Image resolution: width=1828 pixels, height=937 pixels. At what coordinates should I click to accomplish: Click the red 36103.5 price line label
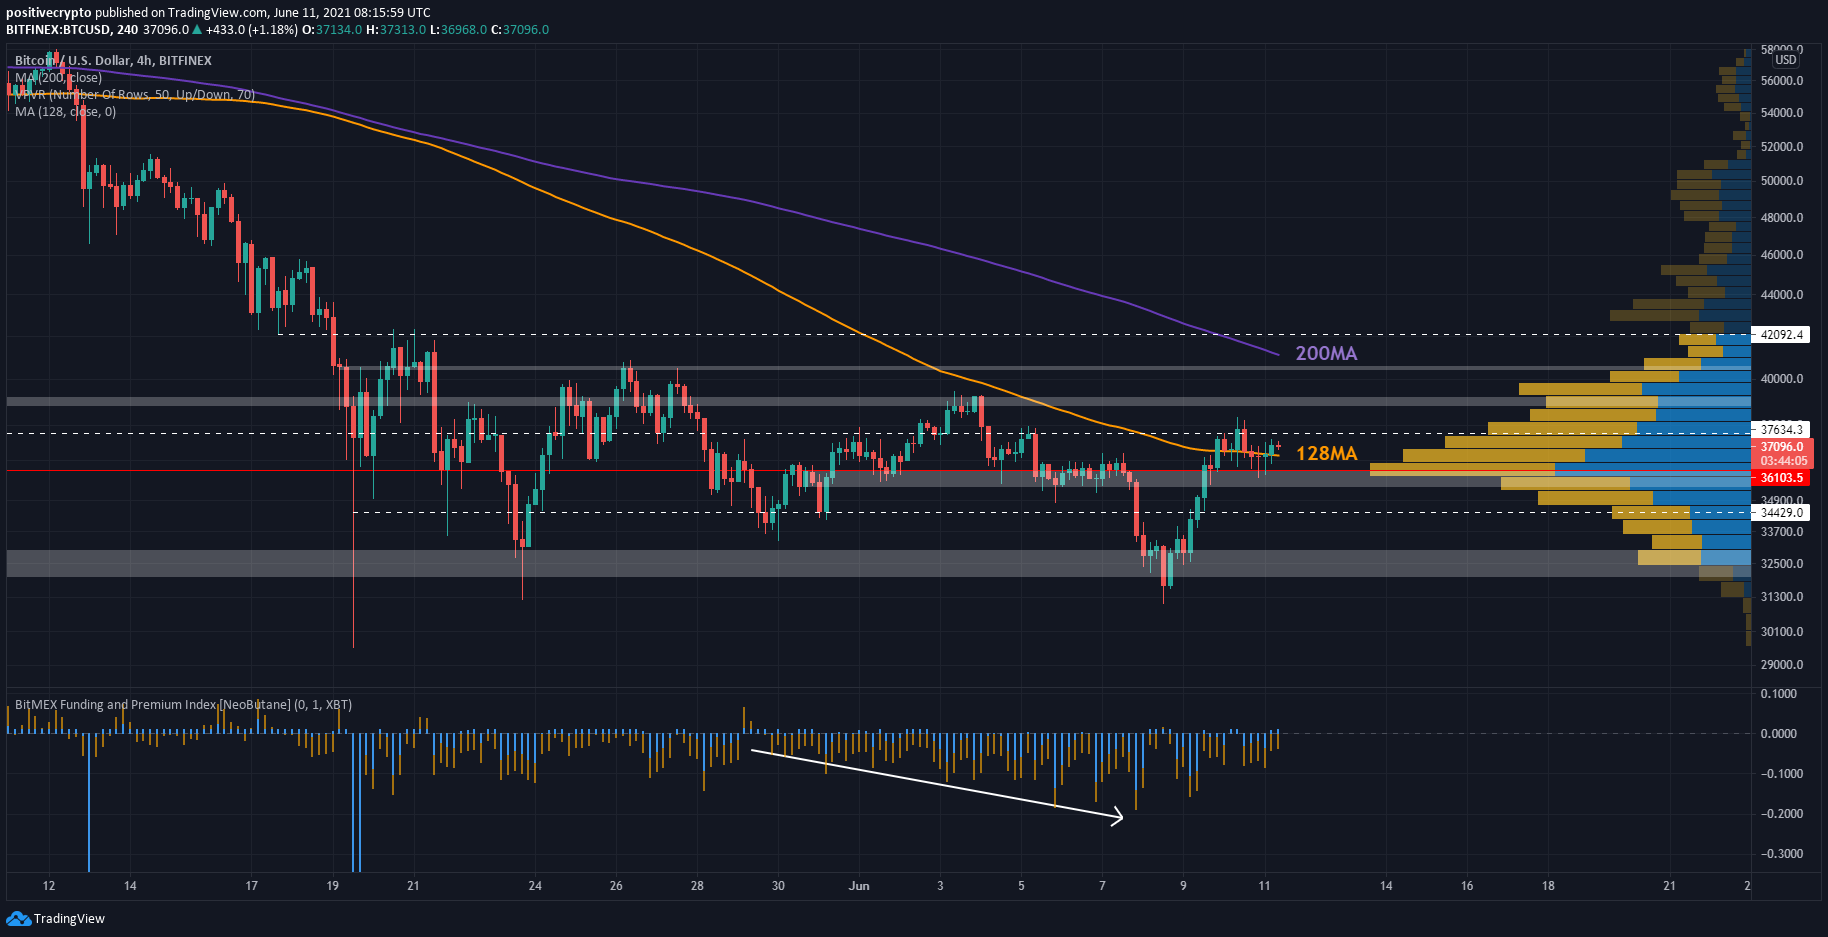(x=1782, y=478)
